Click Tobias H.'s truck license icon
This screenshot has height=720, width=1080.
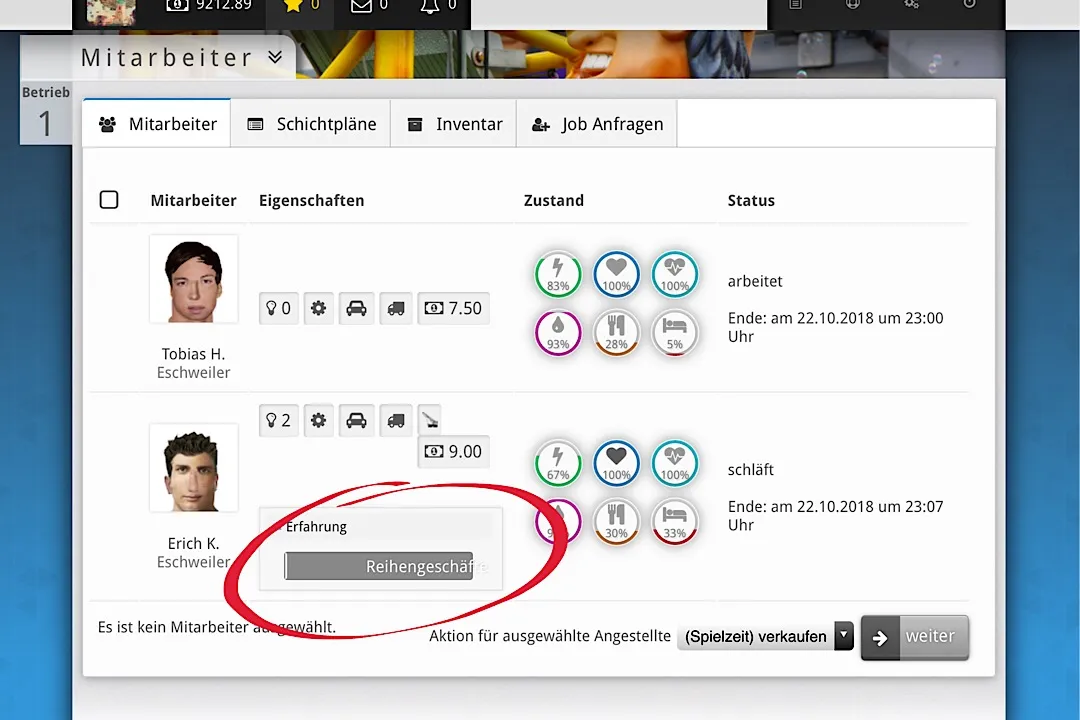396,308
